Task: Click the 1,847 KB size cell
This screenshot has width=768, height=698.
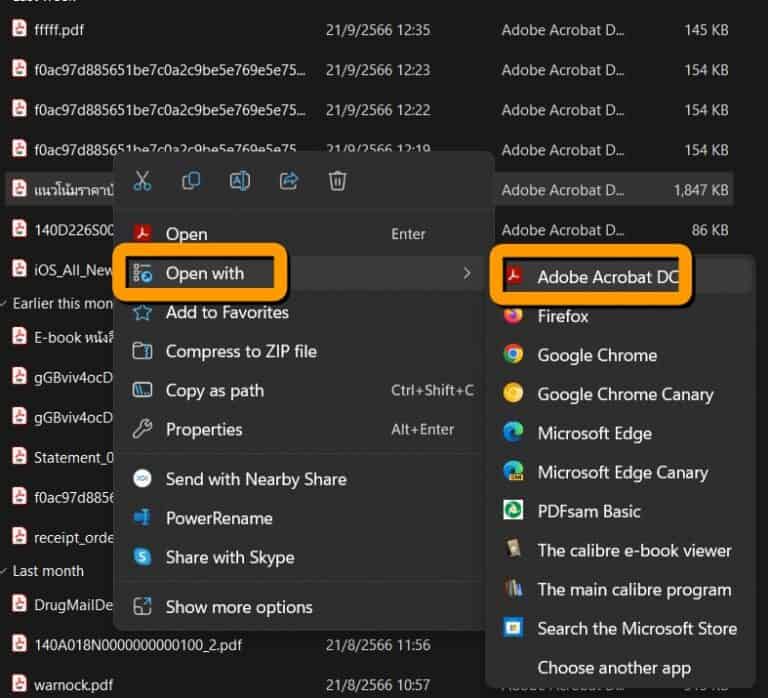Action: tap(700, 190)
